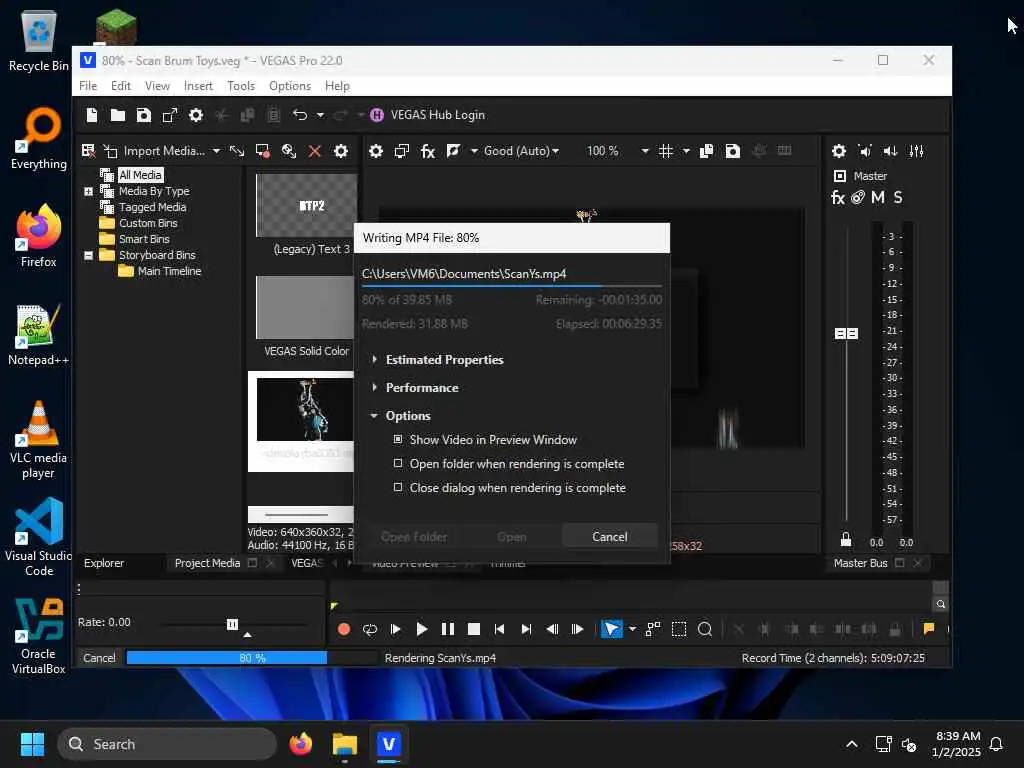Open Video Preview settings gear
The width and height of the screenshot is (1024, 768).
click(x=376, y=151)
